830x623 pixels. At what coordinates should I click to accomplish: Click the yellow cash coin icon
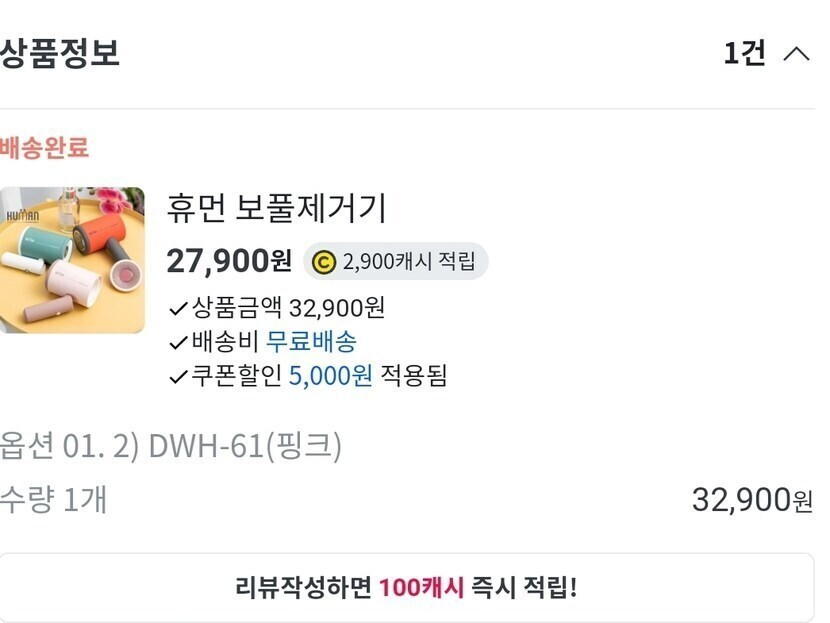[324, 261]
